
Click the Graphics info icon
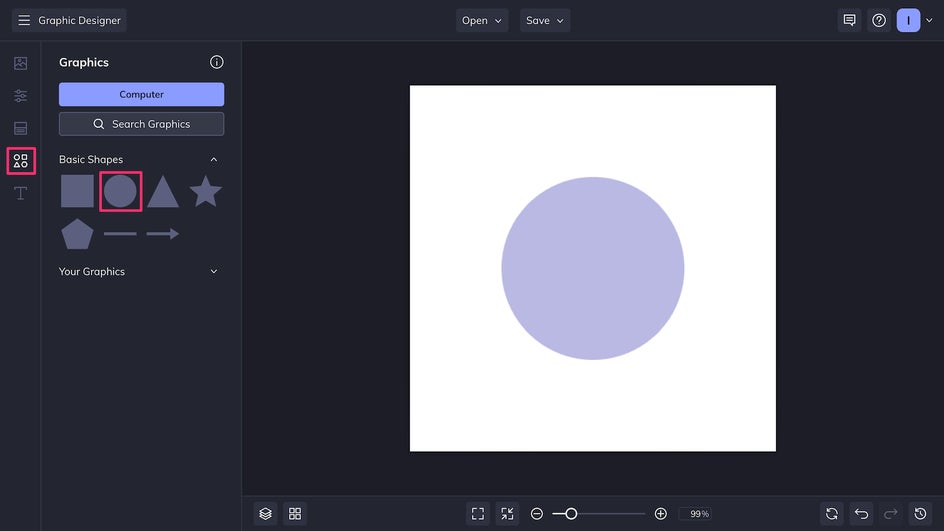point(217,62)
